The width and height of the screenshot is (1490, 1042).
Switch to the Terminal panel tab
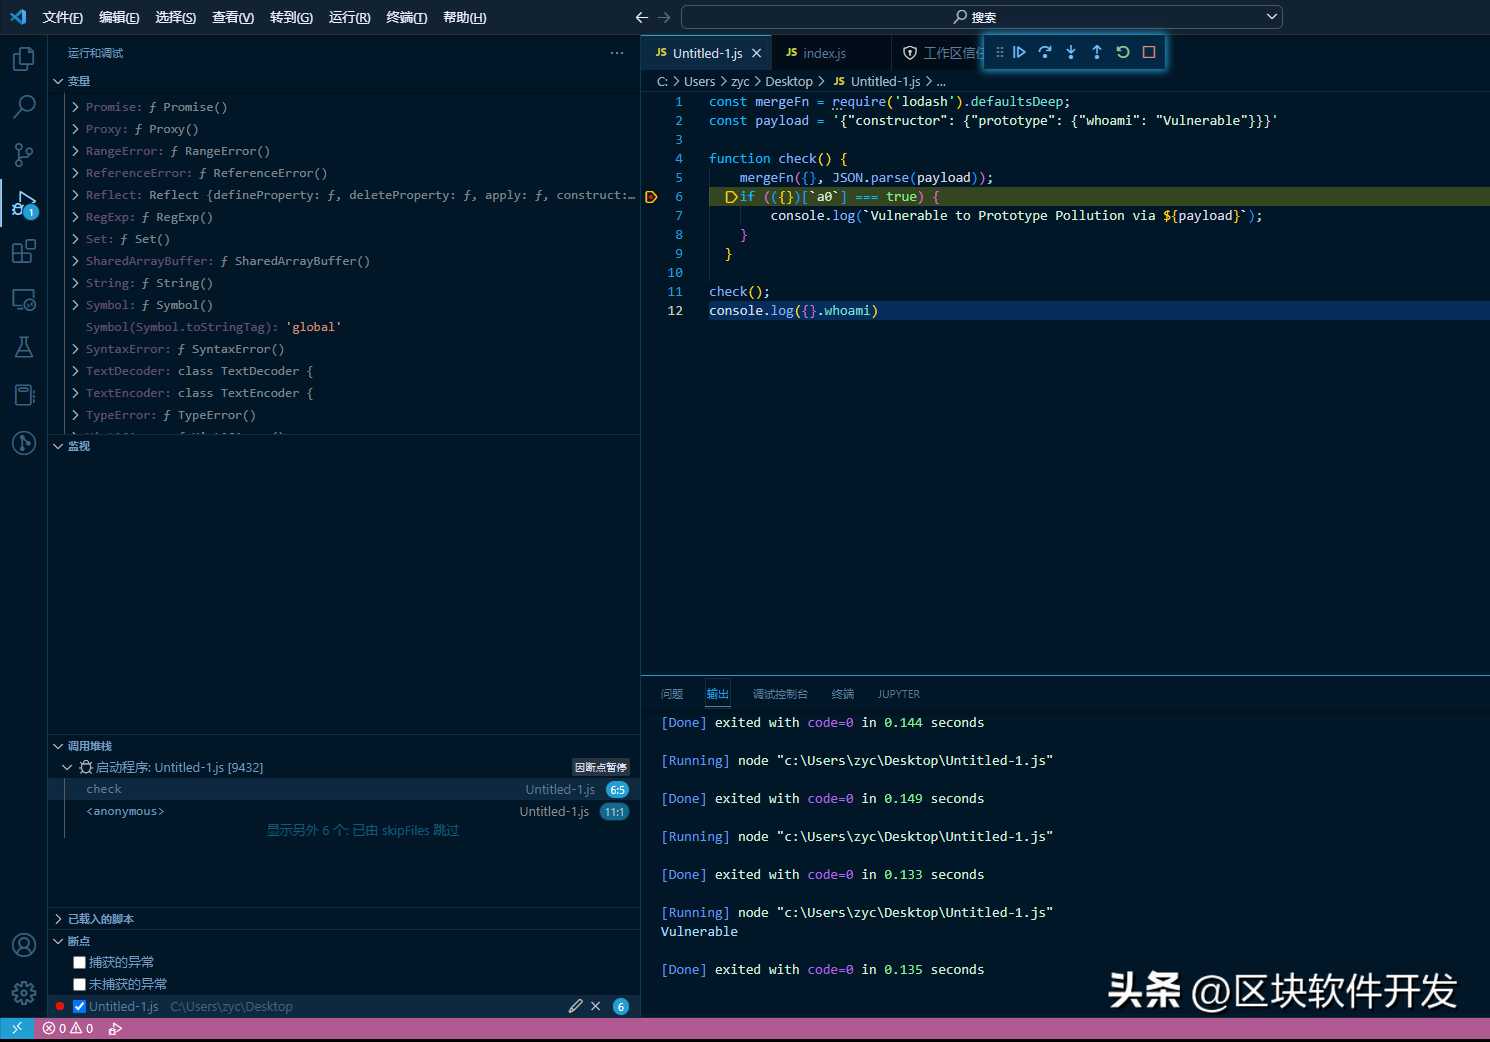click(843, 694)
